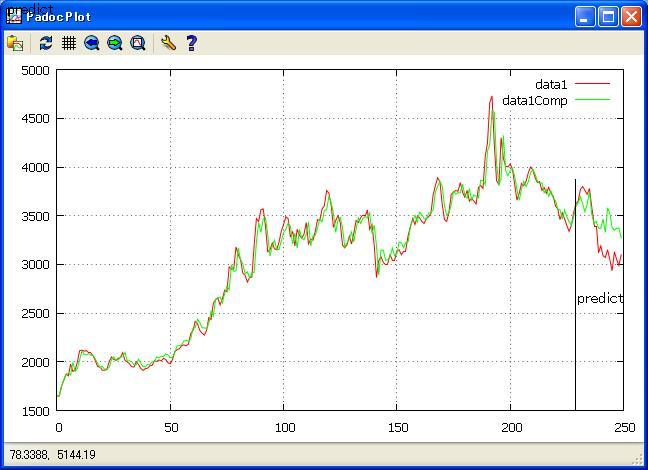The image size is (648, 470).
Task: Open settings with the wrench icon
Action: pyautogui.click(x=168, y=43)
